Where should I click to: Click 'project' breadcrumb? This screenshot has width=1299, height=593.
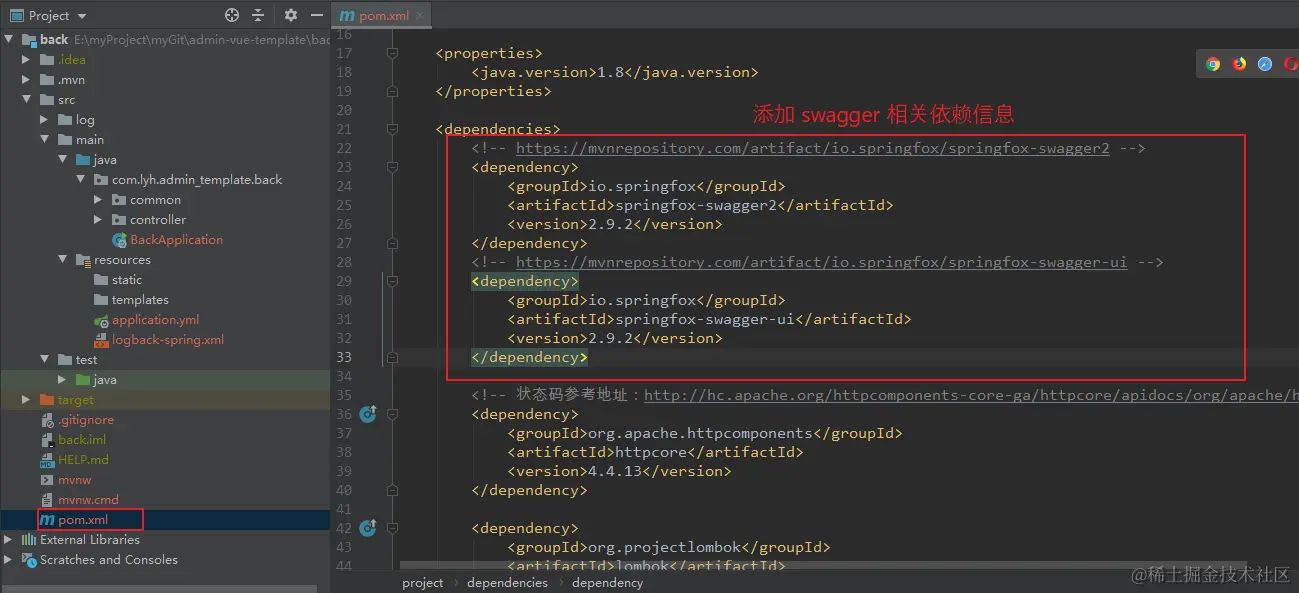pos(423,582)
